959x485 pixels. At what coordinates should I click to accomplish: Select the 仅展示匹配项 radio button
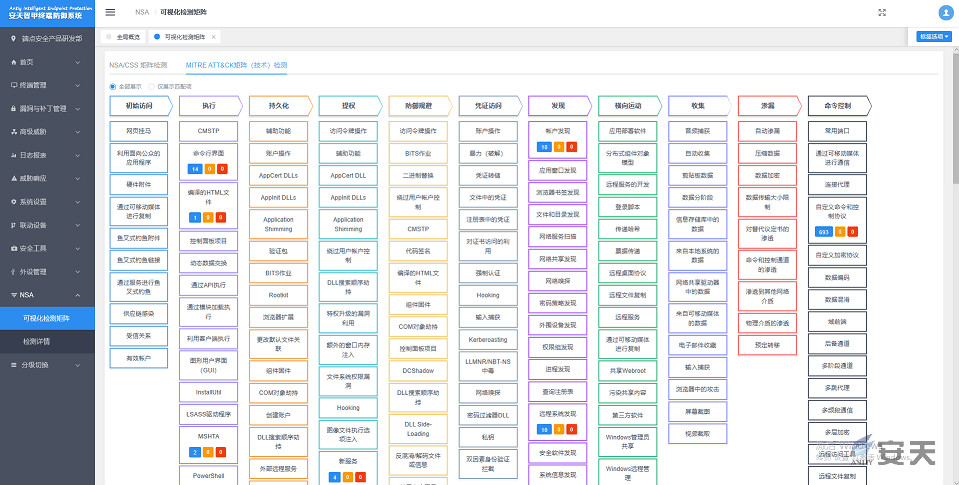(152, 86)
